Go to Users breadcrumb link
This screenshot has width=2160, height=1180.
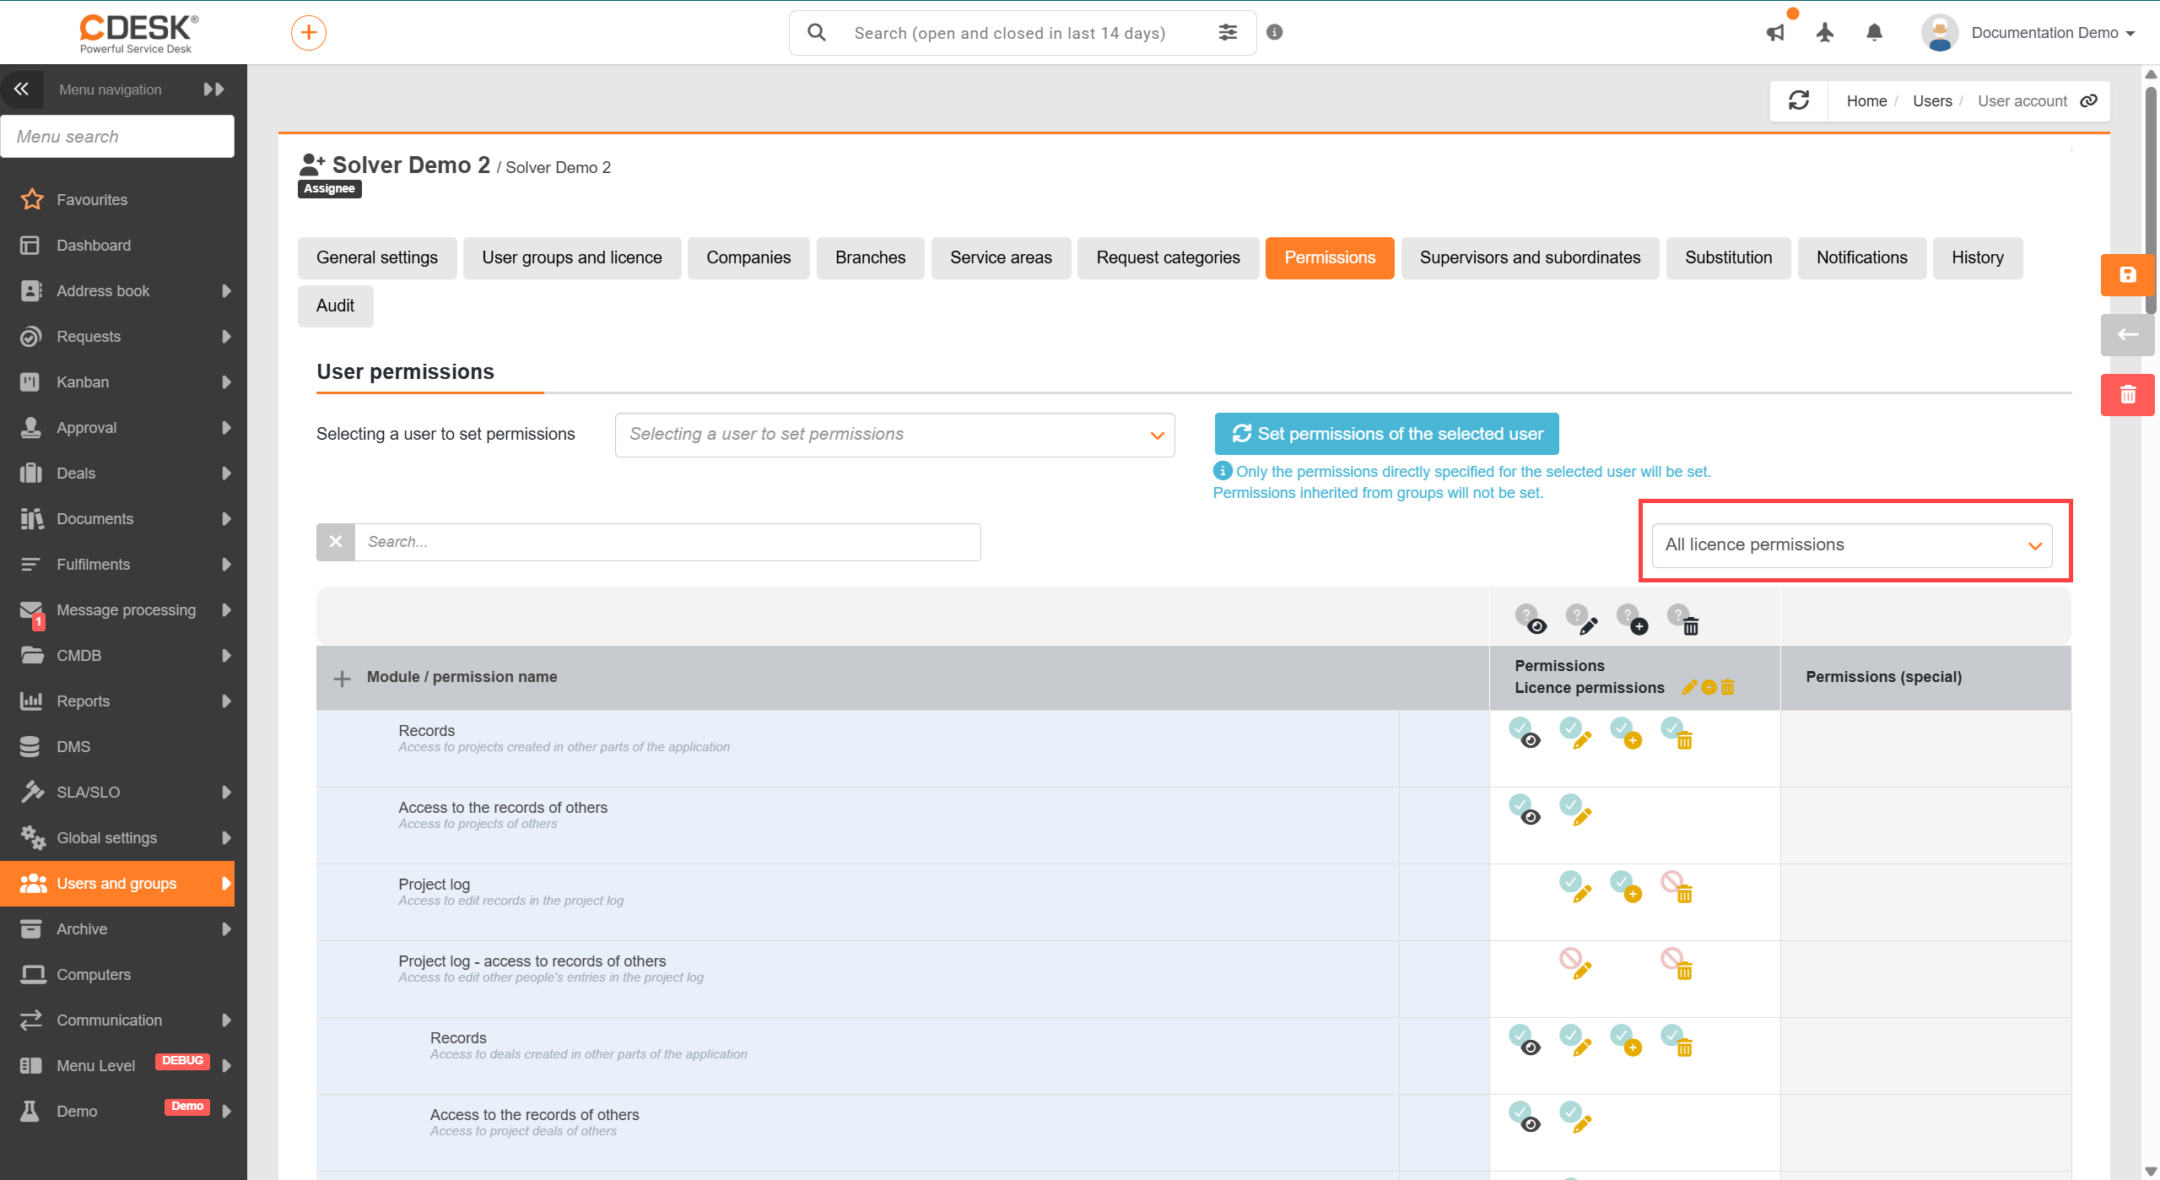click(x=1932, y=101)
